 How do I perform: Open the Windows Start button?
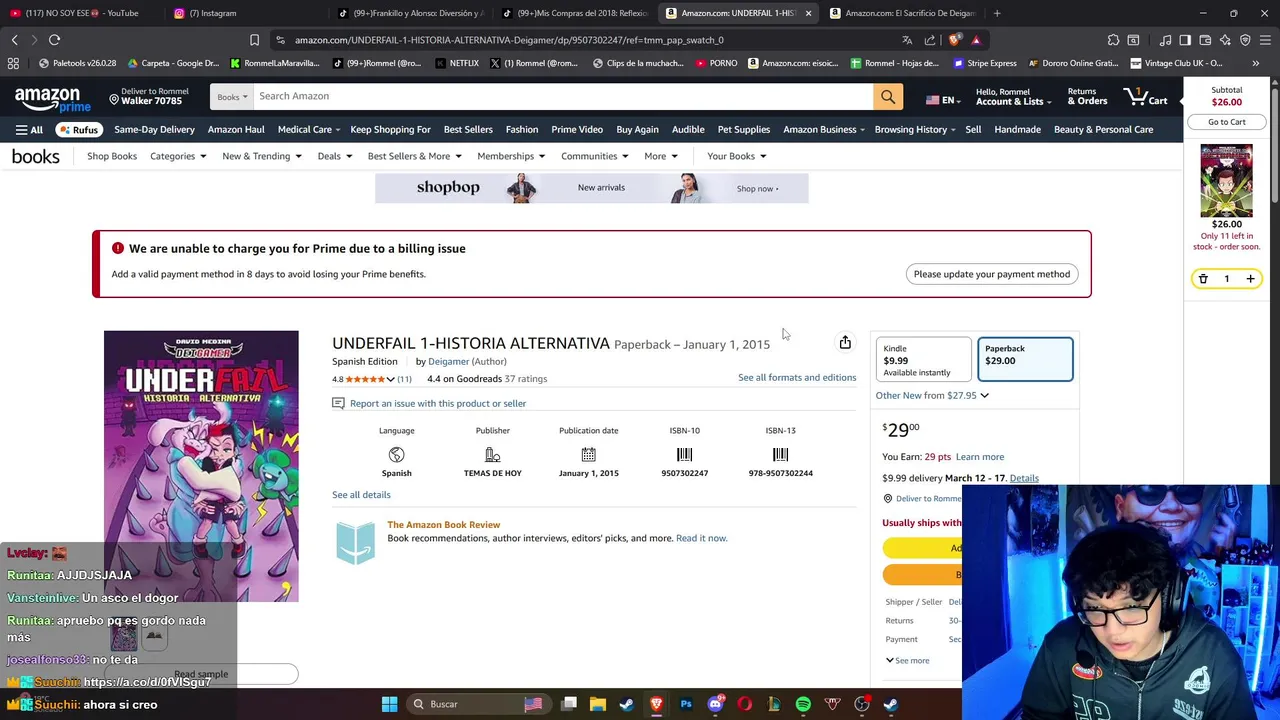tap(389, 704)
